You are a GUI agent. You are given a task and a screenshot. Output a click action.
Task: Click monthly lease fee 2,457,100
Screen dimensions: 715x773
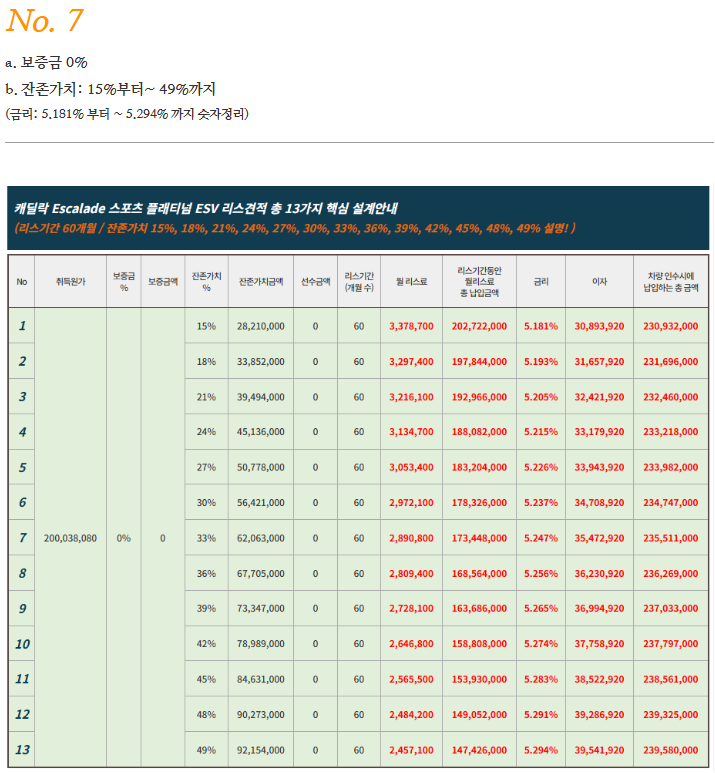click(411, 750)
